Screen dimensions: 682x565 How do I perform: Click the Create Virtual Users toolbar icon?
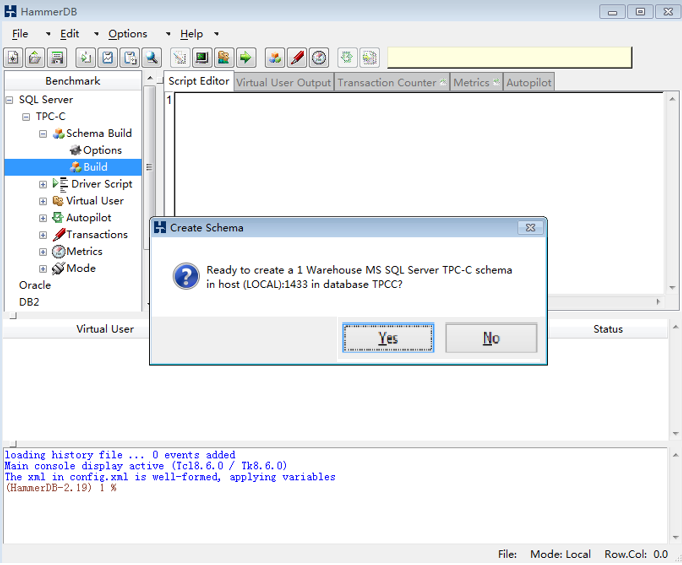click(224, 57)
